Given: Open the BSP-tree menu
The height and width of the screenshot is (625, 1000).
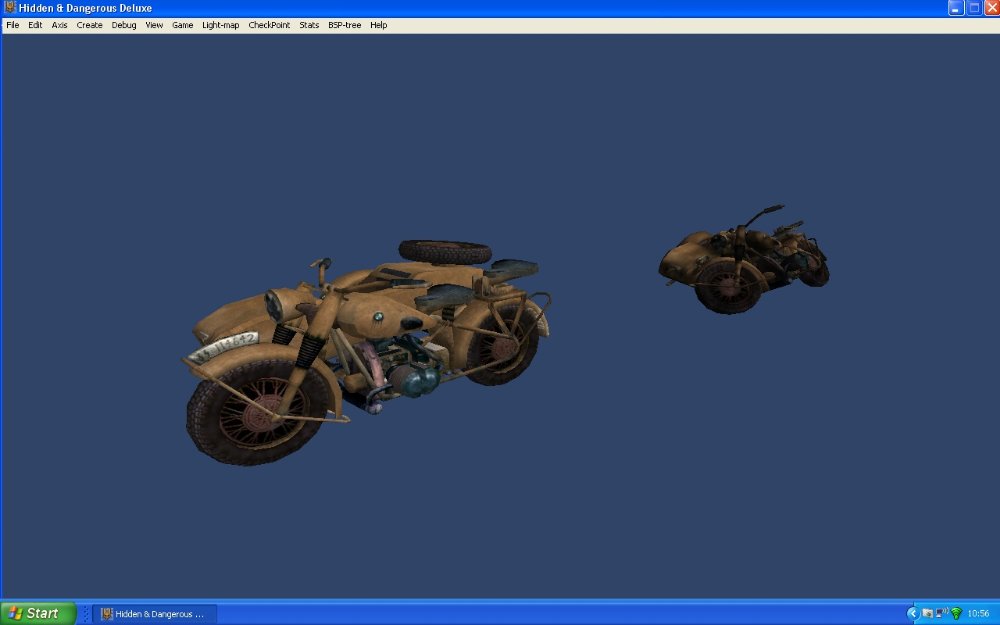Looking at the screenshot, I should coord(345,25).
